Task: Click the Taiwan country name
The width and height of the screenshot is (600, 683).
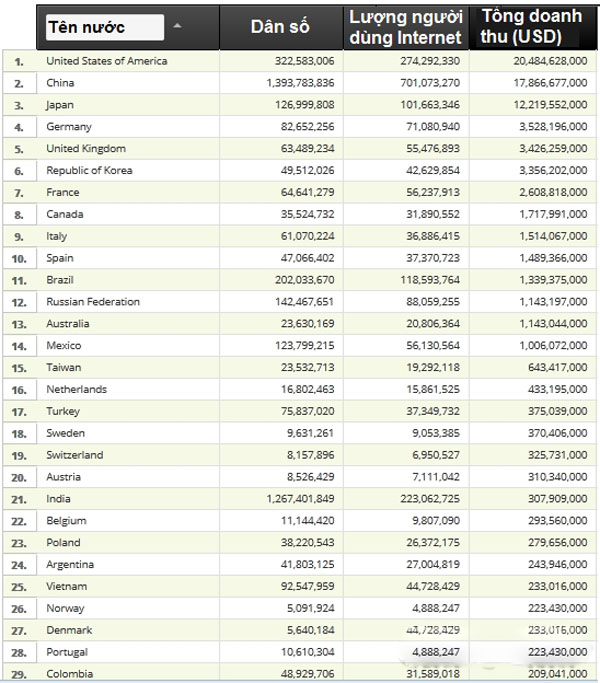Action: tap(63, 367)
